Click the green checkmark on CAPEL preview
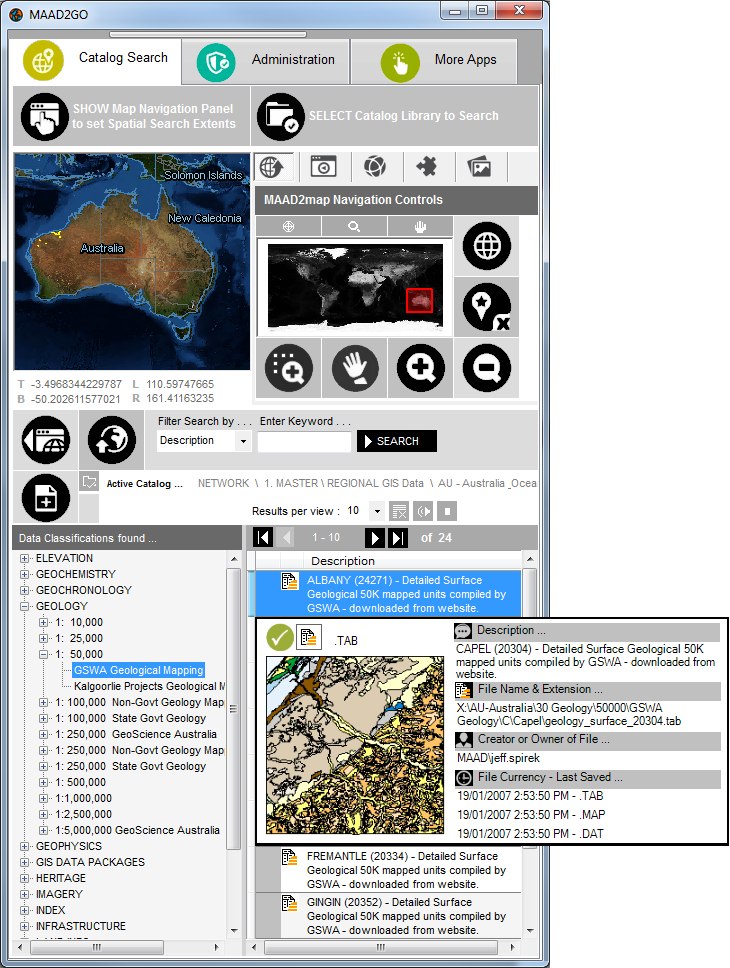 [x=280, y=637]
